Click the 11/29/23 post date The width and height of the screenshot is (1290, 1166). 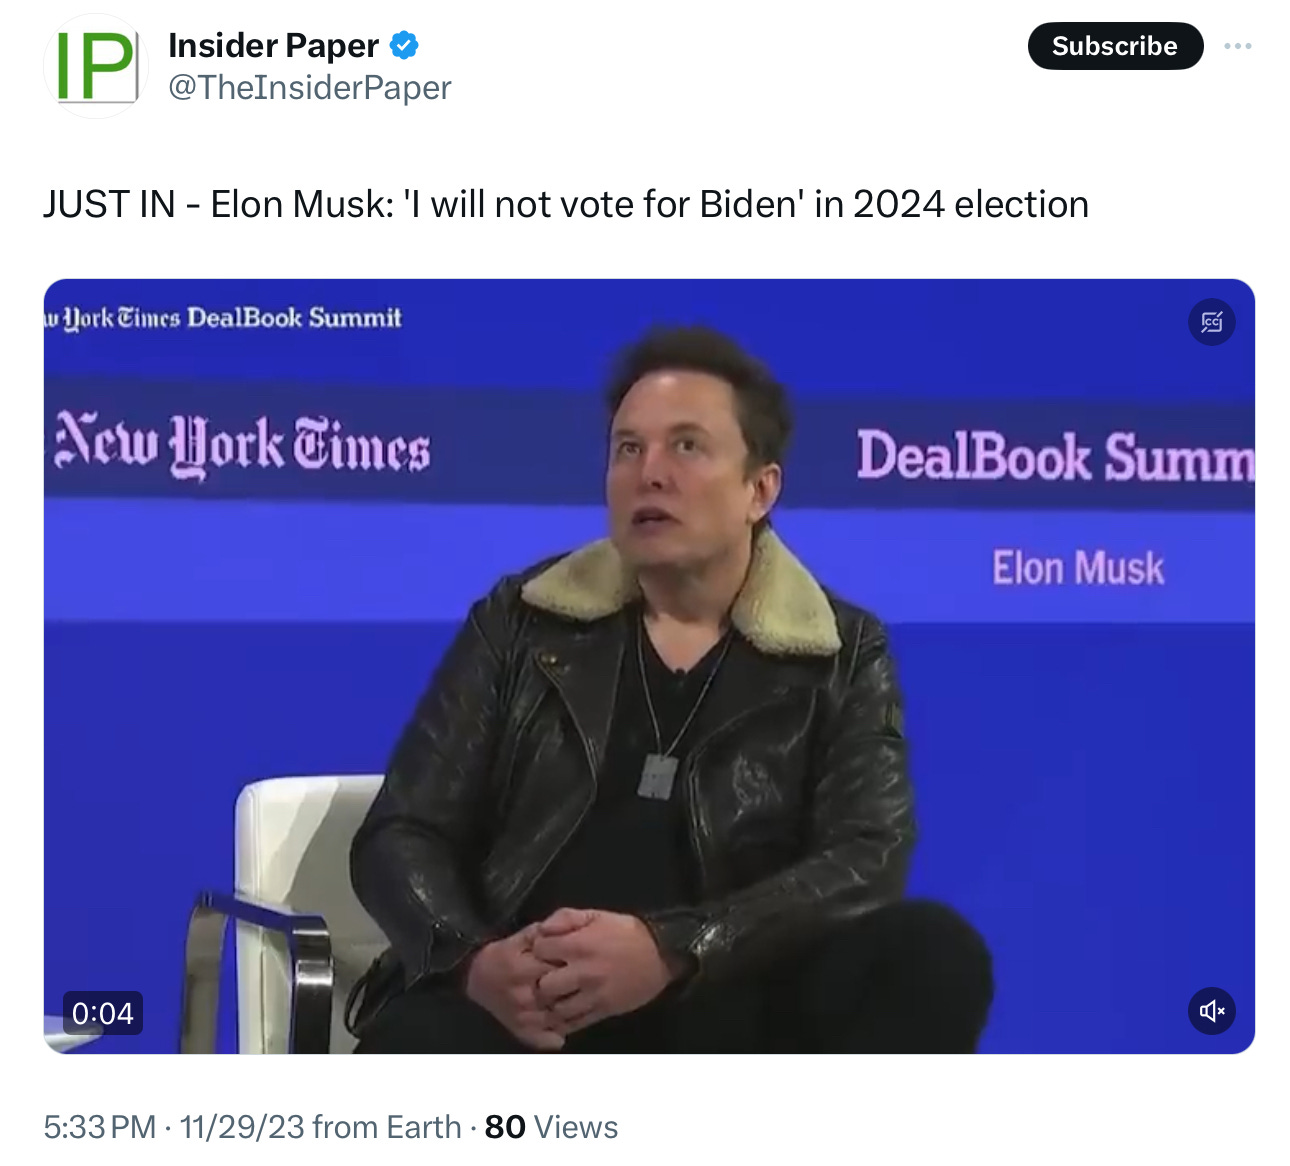pos(242,1127)
